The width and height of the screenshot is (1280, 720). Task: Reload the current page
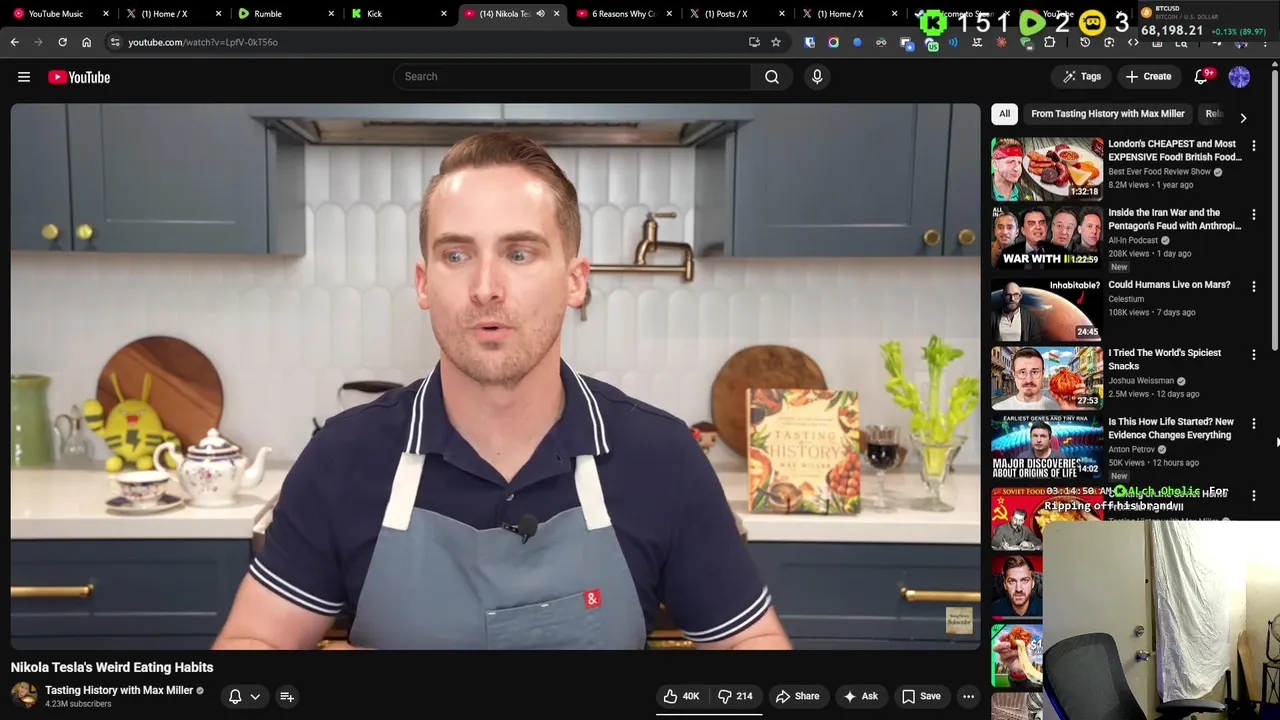coord(62,42)
